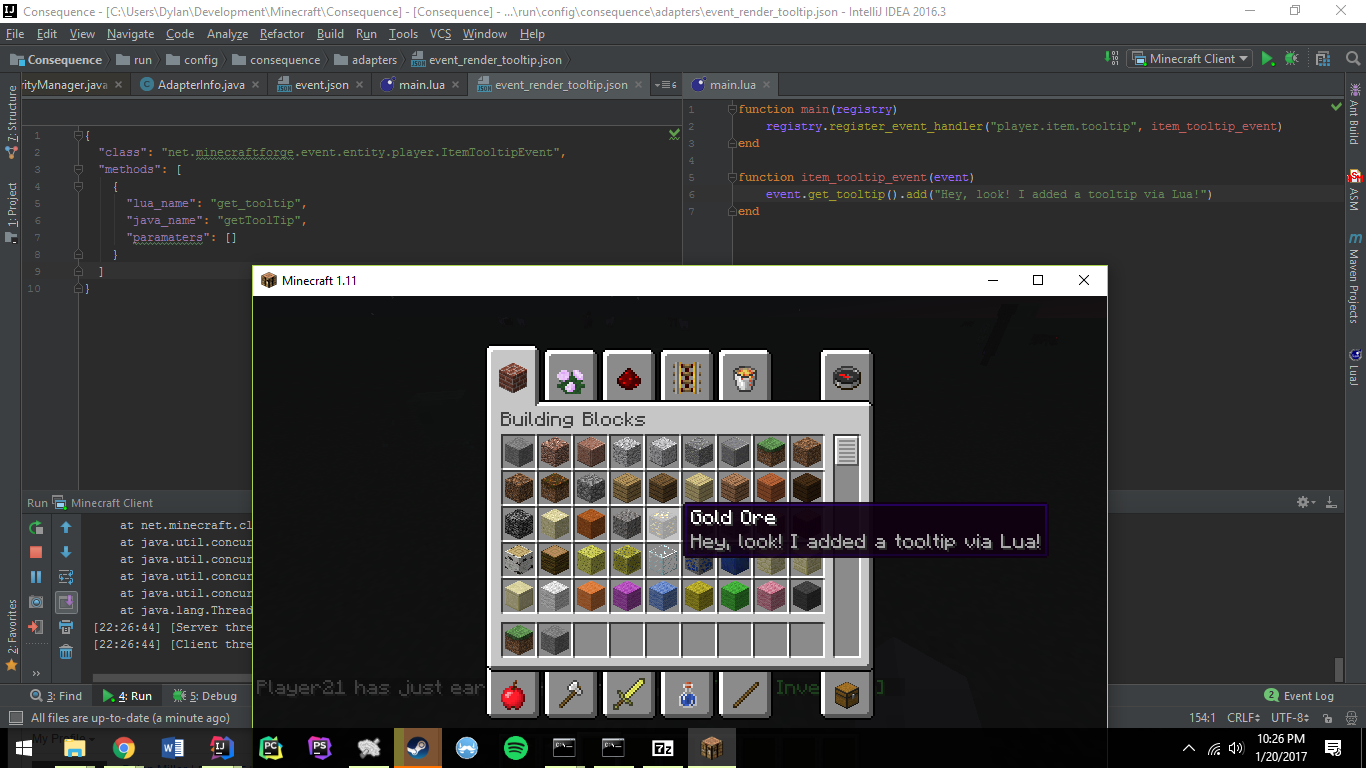Select Search compass tab in Minecraft
This screenshot has width=1366, height=768.
click(x=846, y=377)
